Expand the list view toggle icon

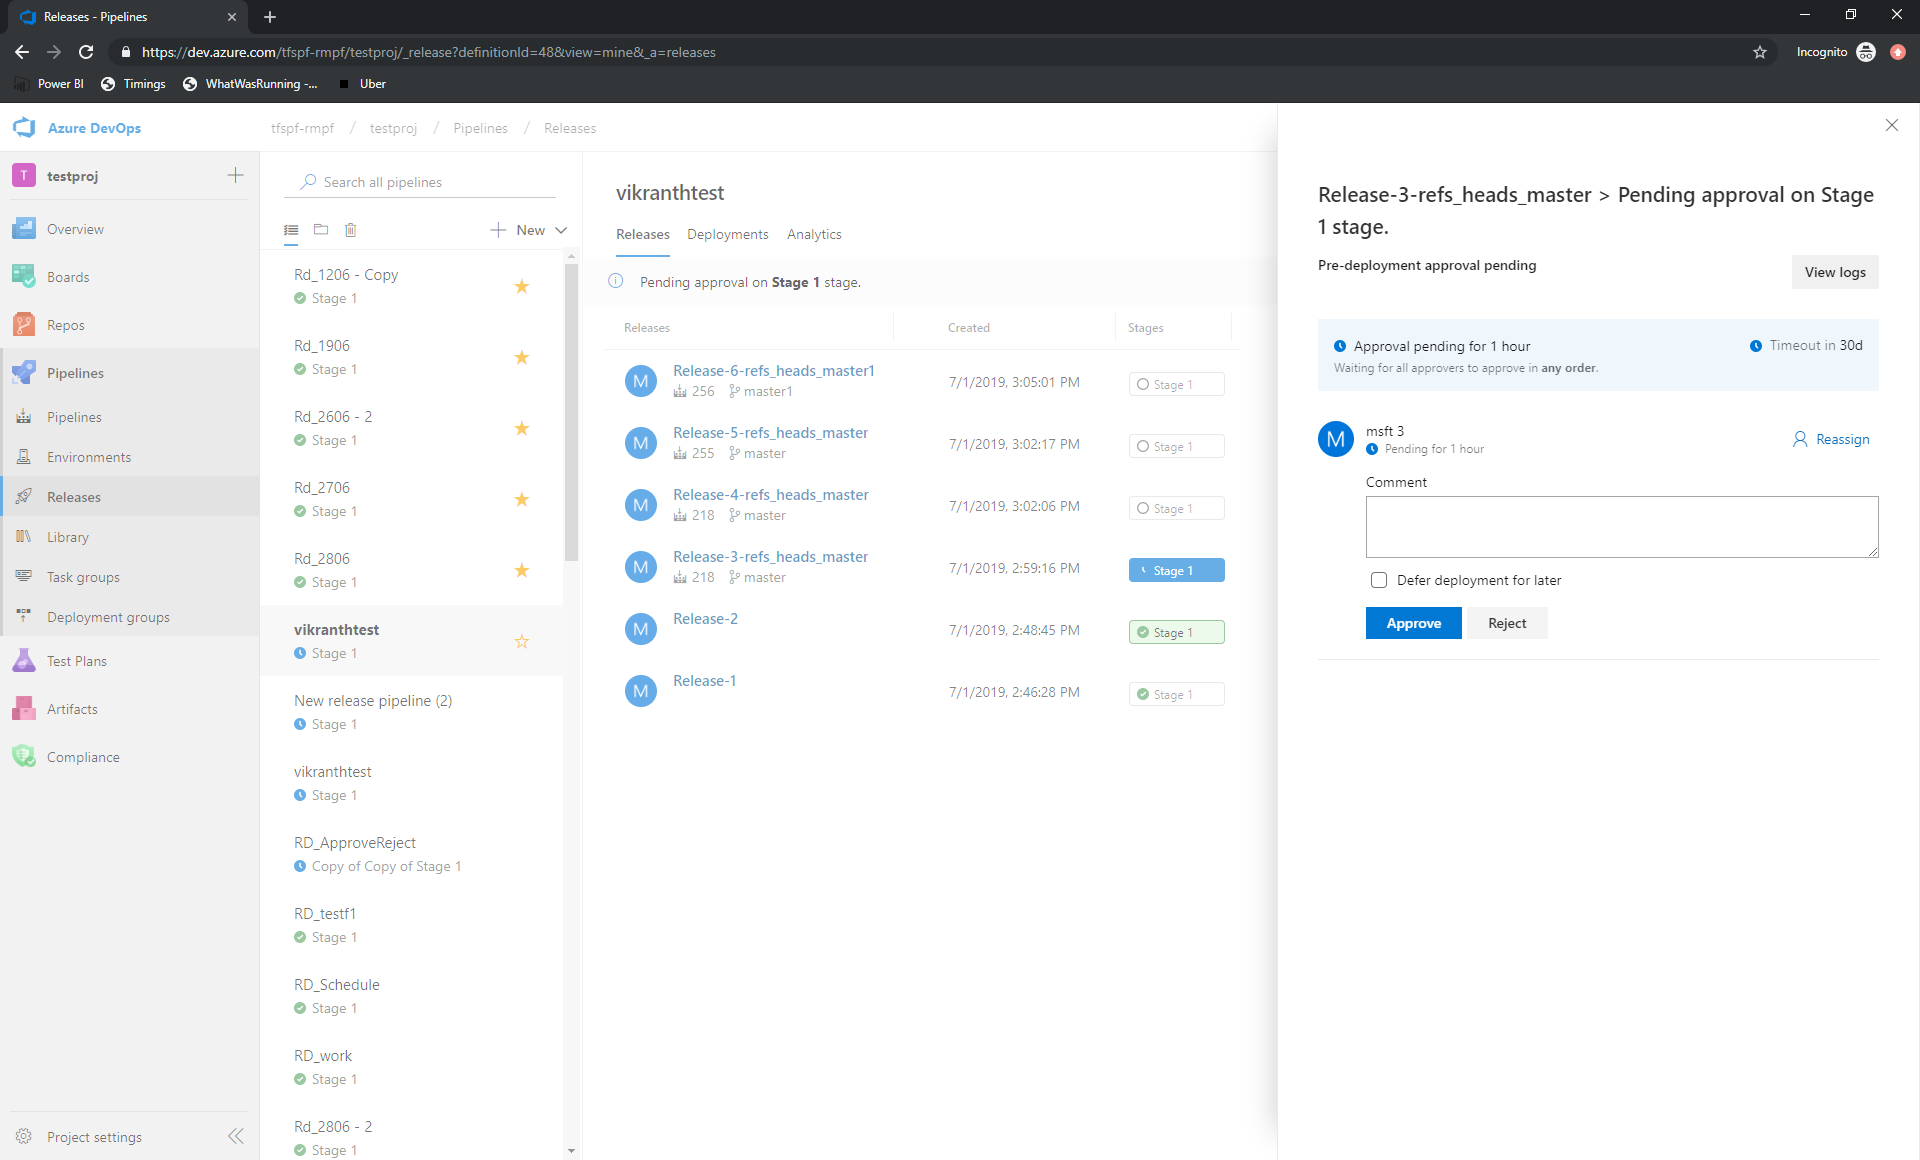click(291, 229)
